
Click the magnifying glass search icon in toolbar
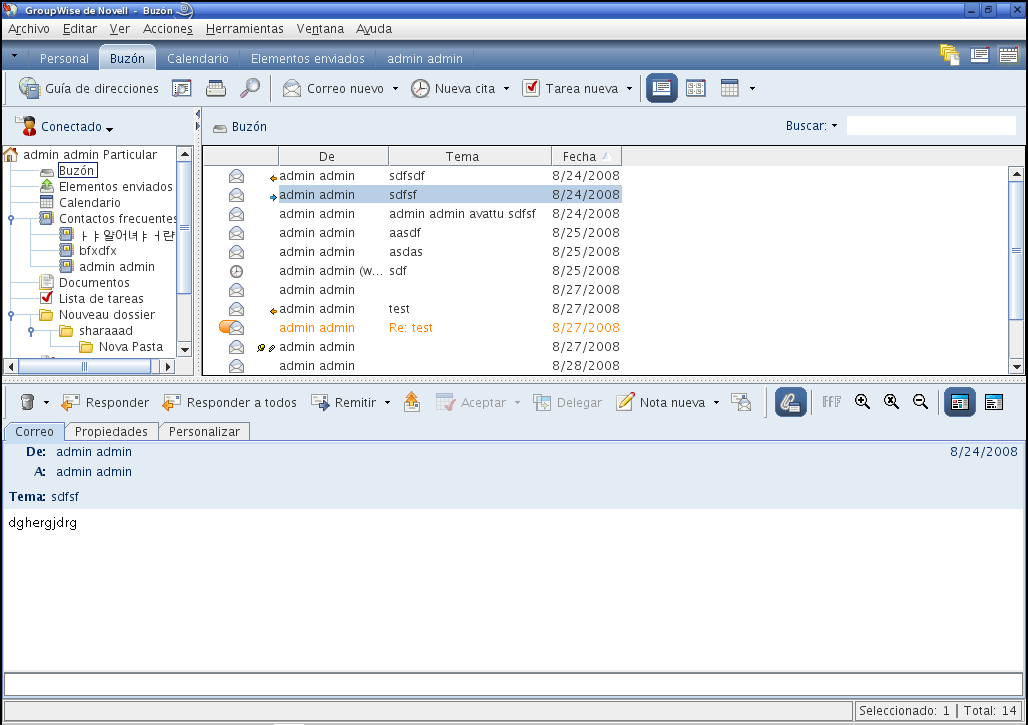250,88
